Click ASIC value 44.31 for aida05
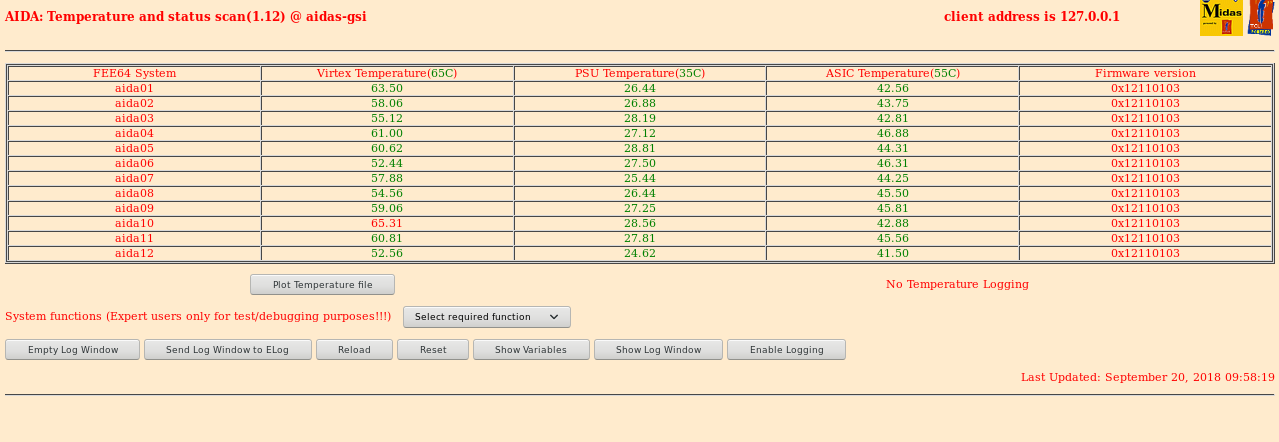 click(x=893, y=148)
